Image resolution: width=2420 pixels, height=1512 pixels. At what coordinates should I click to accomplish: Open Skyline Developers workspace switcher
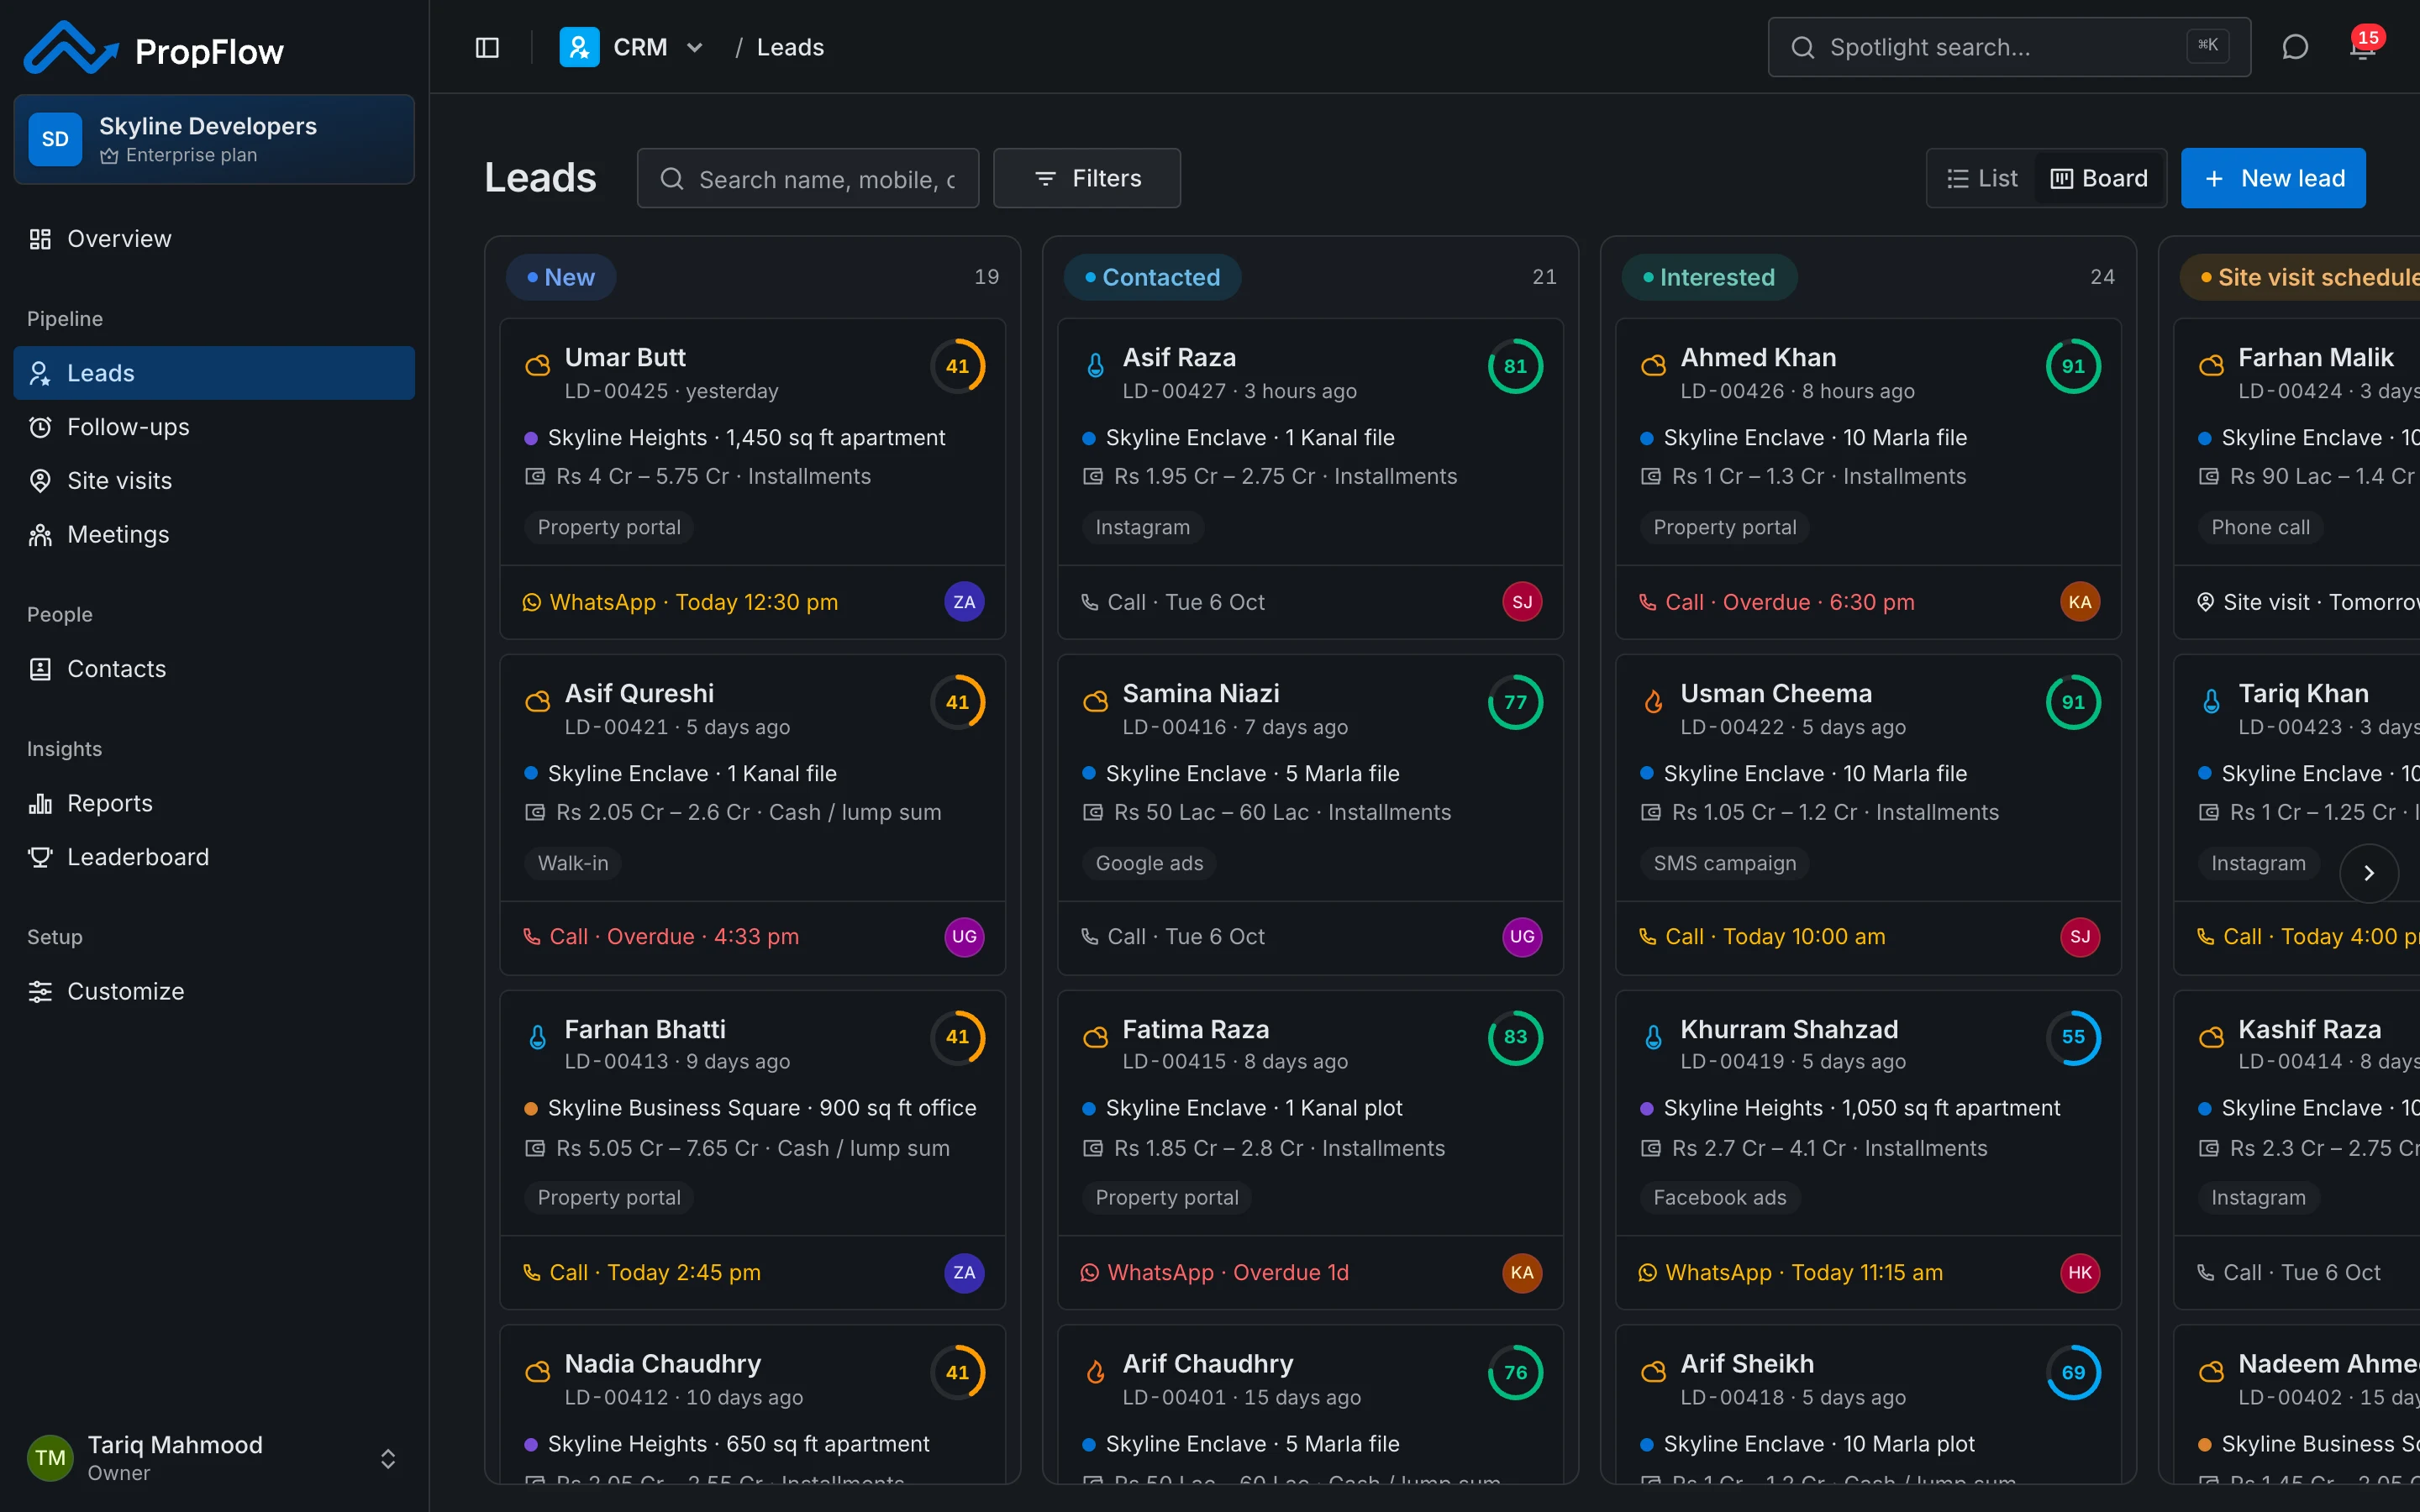point(214,139)
